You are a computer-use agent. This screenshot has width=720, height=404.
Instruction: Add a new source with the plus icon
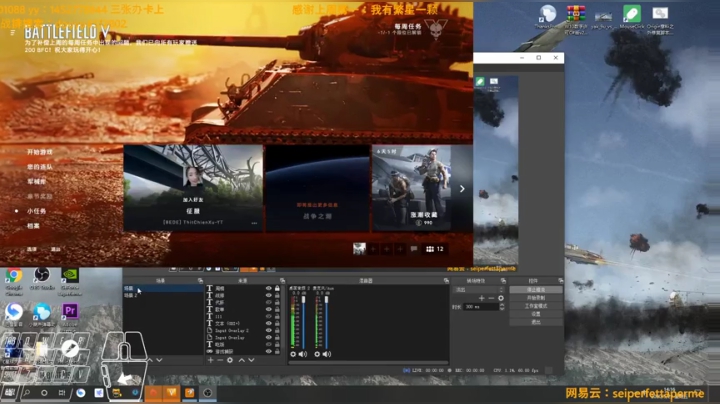tap(210, 360)
